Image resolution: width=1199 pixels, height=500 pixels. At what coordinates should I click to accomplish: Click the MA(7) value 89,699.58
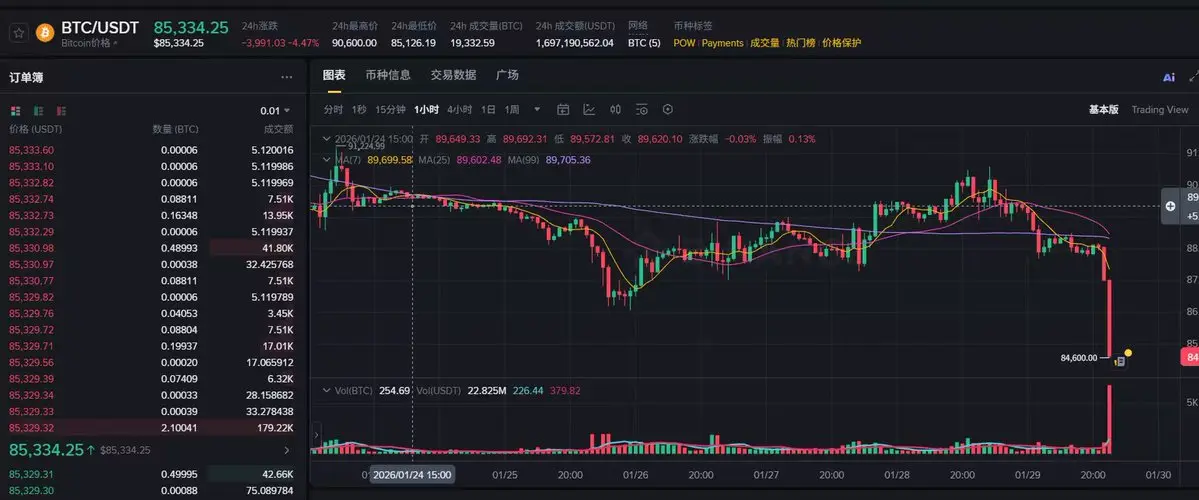(390, 160)
